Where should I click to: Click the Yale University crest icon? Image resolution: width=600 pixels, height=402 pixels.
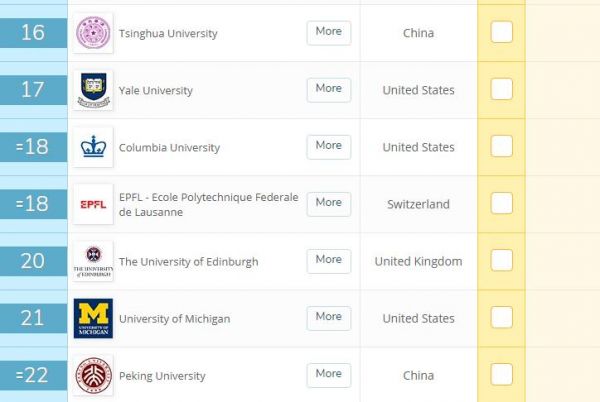click(x=93, y=90)
